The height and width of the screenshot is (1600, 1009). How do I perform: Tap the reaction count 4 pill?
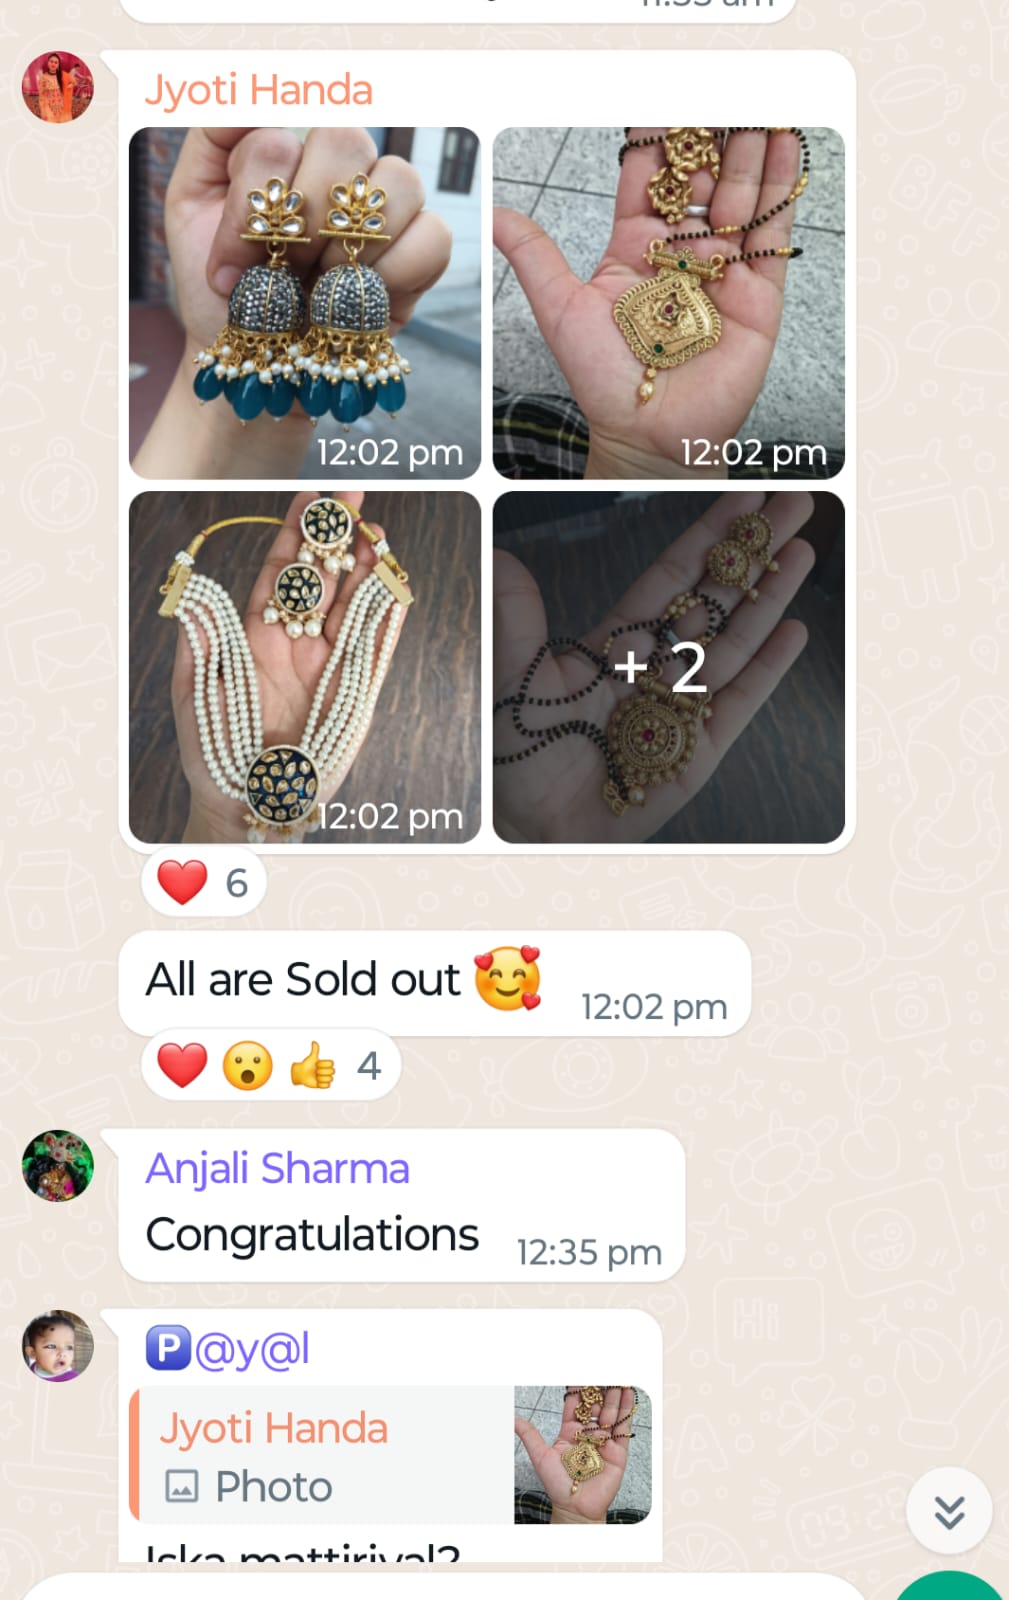click(x=271, y=1065)
